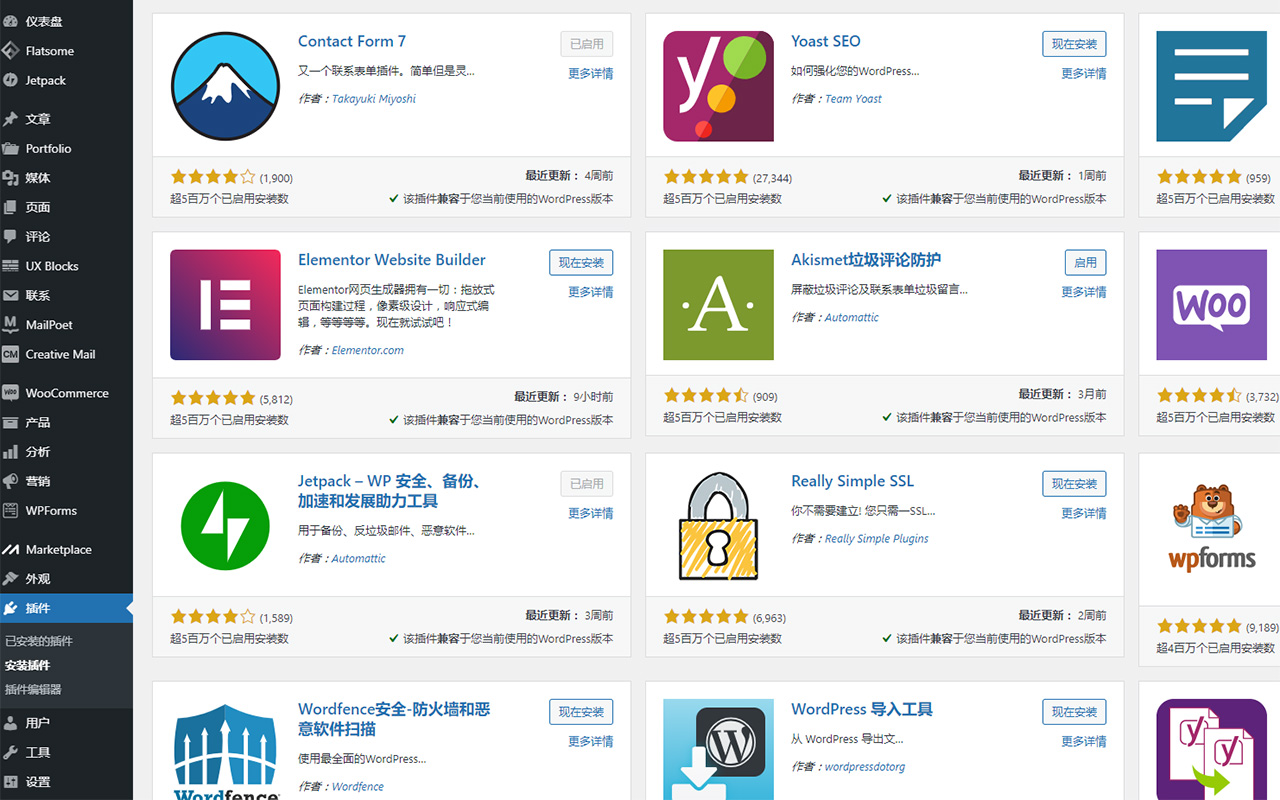Install Really Simple SSL now
Image resolution: width=1280 pixels, height=800 pixels.
pos(1074,484)
